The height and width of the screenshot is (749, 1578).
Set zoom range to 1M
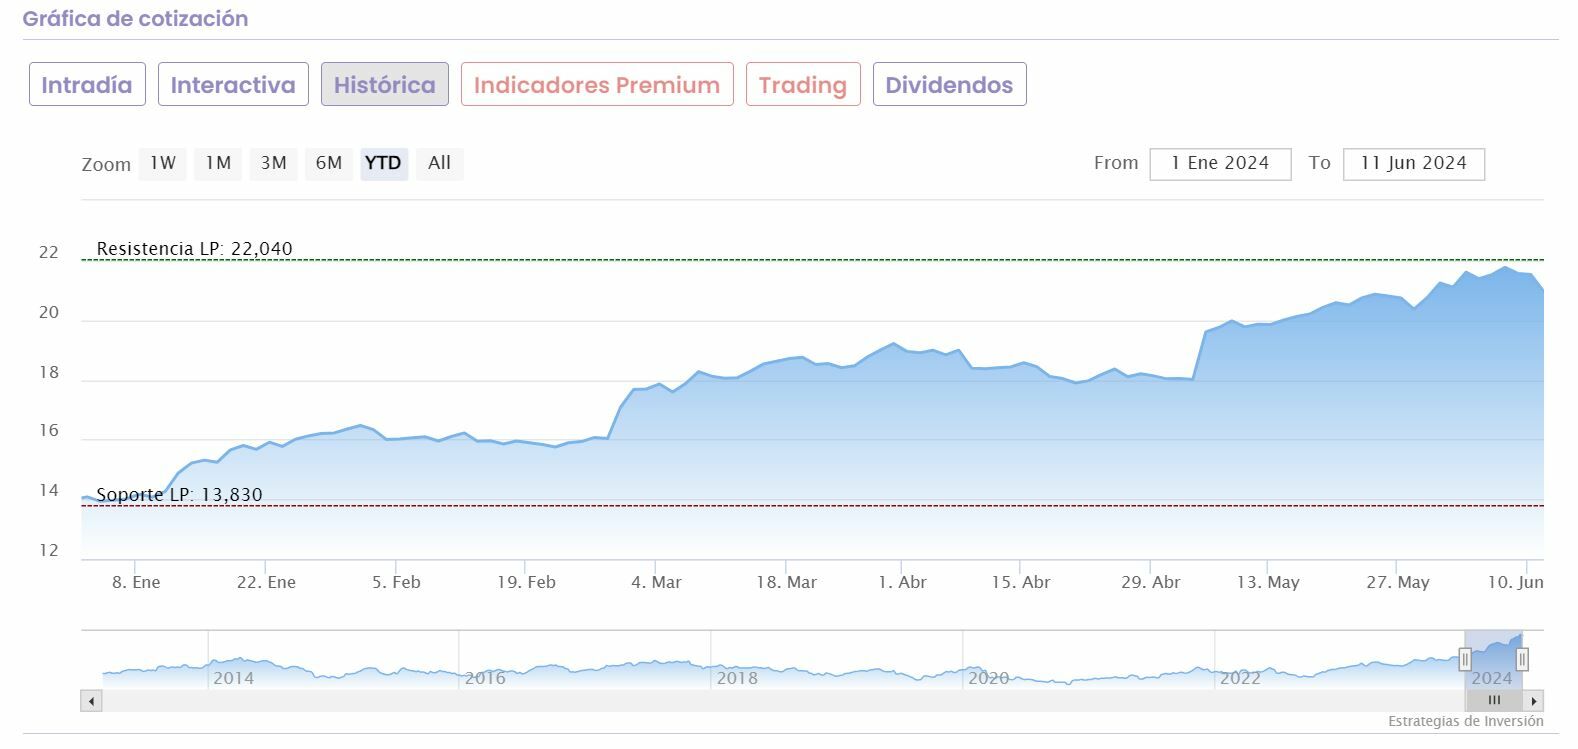point(218,163)
